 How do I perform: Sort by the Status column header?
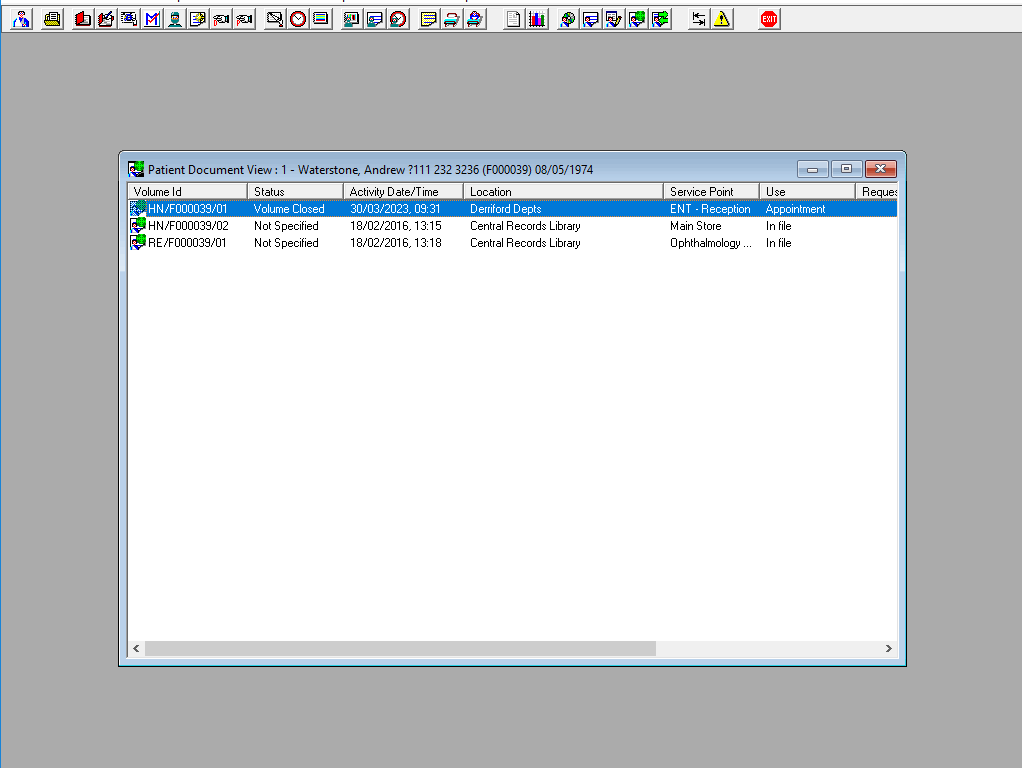pos(295,192)
